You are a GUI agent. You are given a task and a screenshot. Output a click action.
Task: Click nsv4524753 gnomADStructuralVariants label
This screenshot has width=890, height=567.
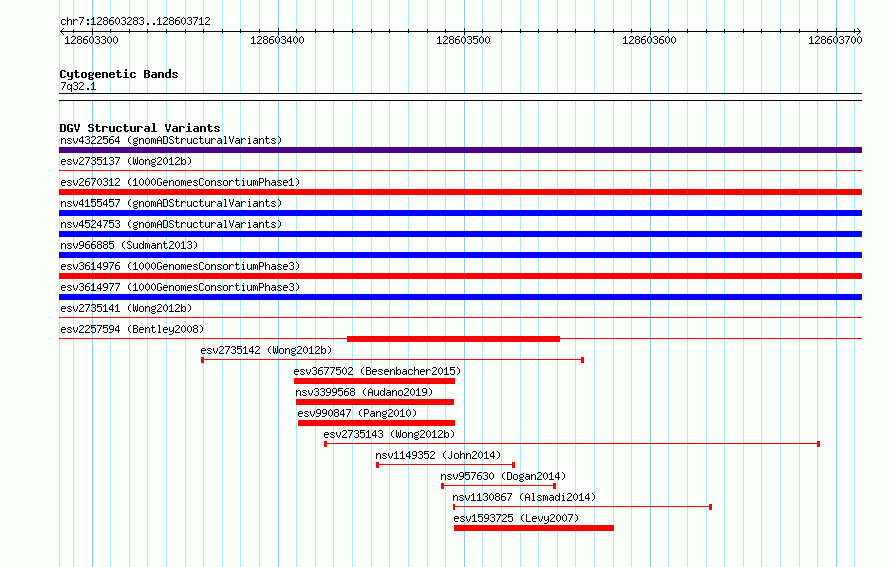tap(171, 224)
